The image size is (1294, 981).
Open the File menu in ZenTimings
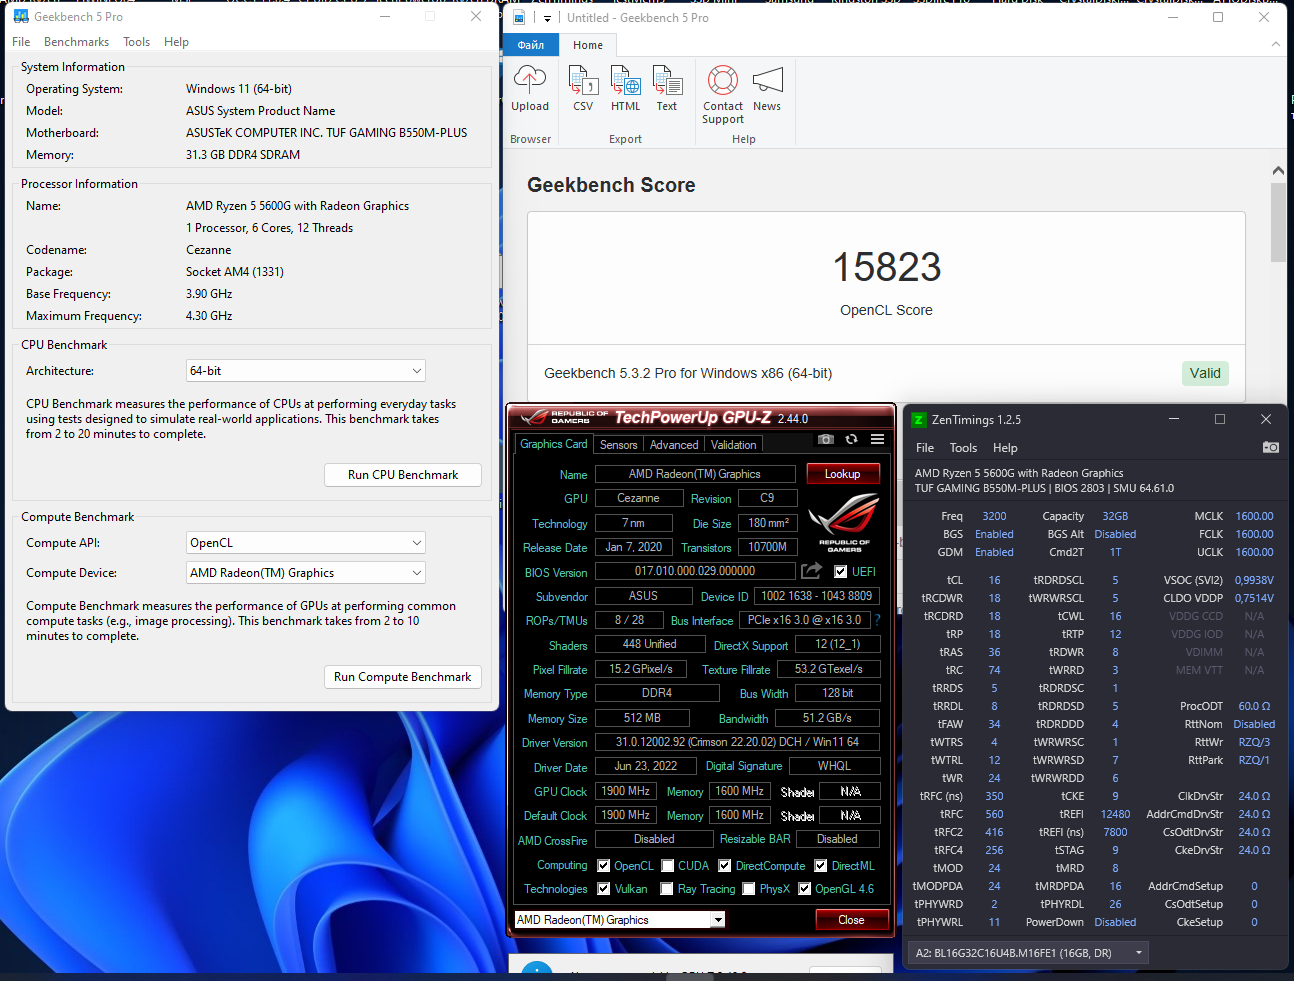[x=925, y=448]
